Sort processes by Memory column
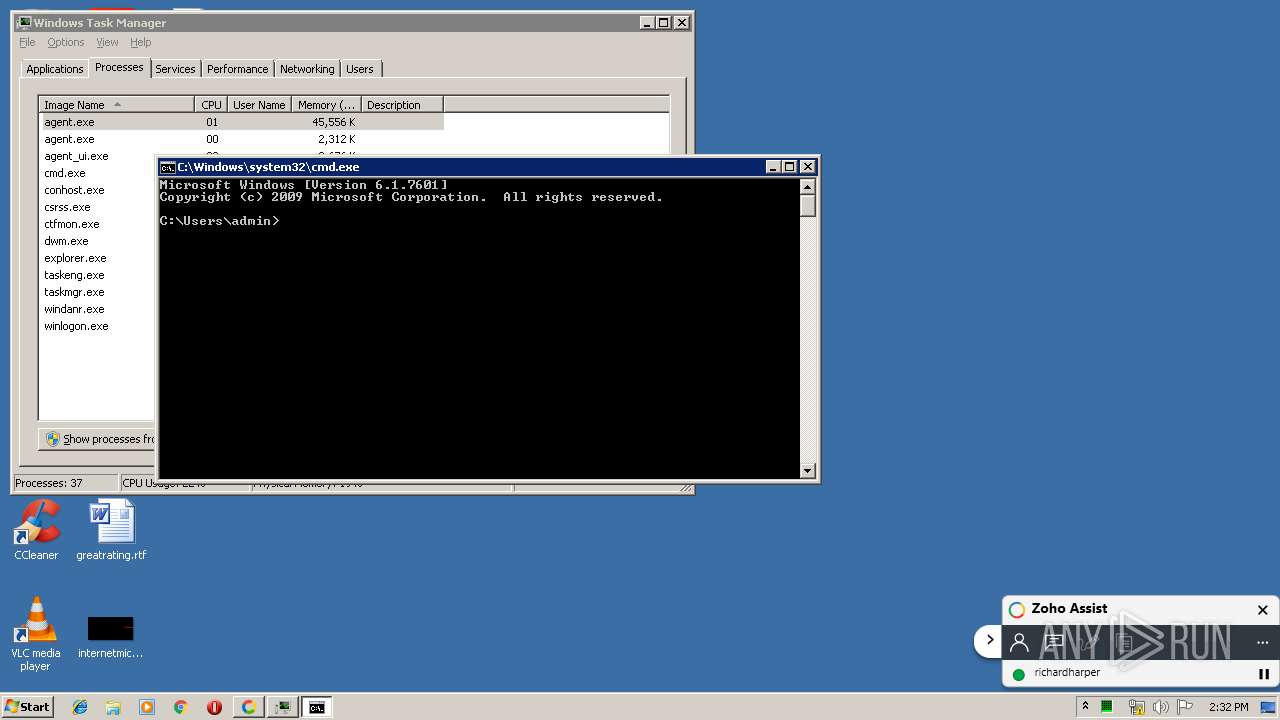1280x720 pixels. (x=326, y=105)
